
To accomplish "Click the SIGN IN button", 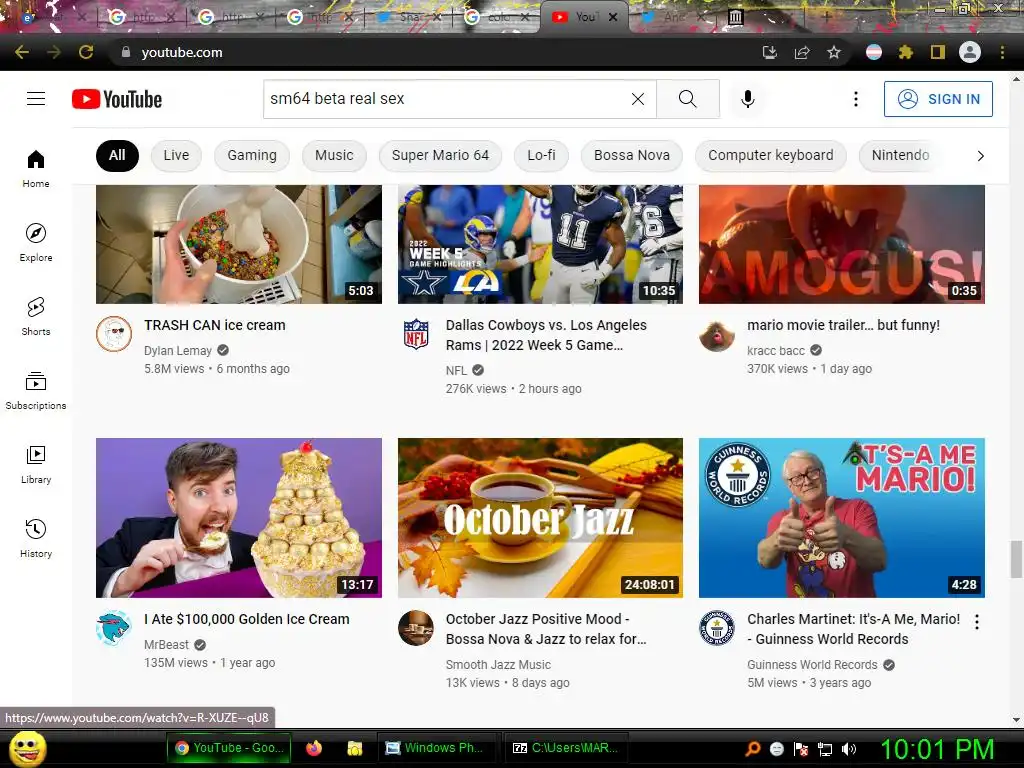I will 938,99.
